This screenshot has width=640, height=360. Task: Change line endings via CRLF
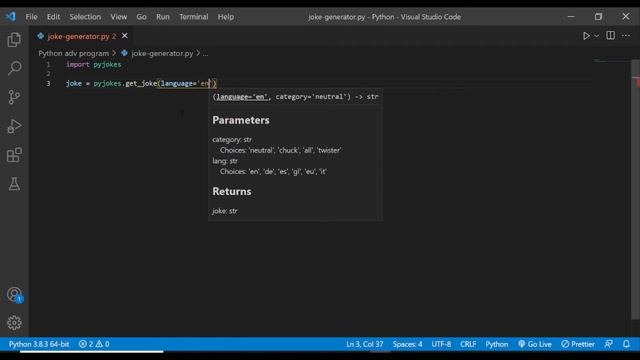click(468, 344)
